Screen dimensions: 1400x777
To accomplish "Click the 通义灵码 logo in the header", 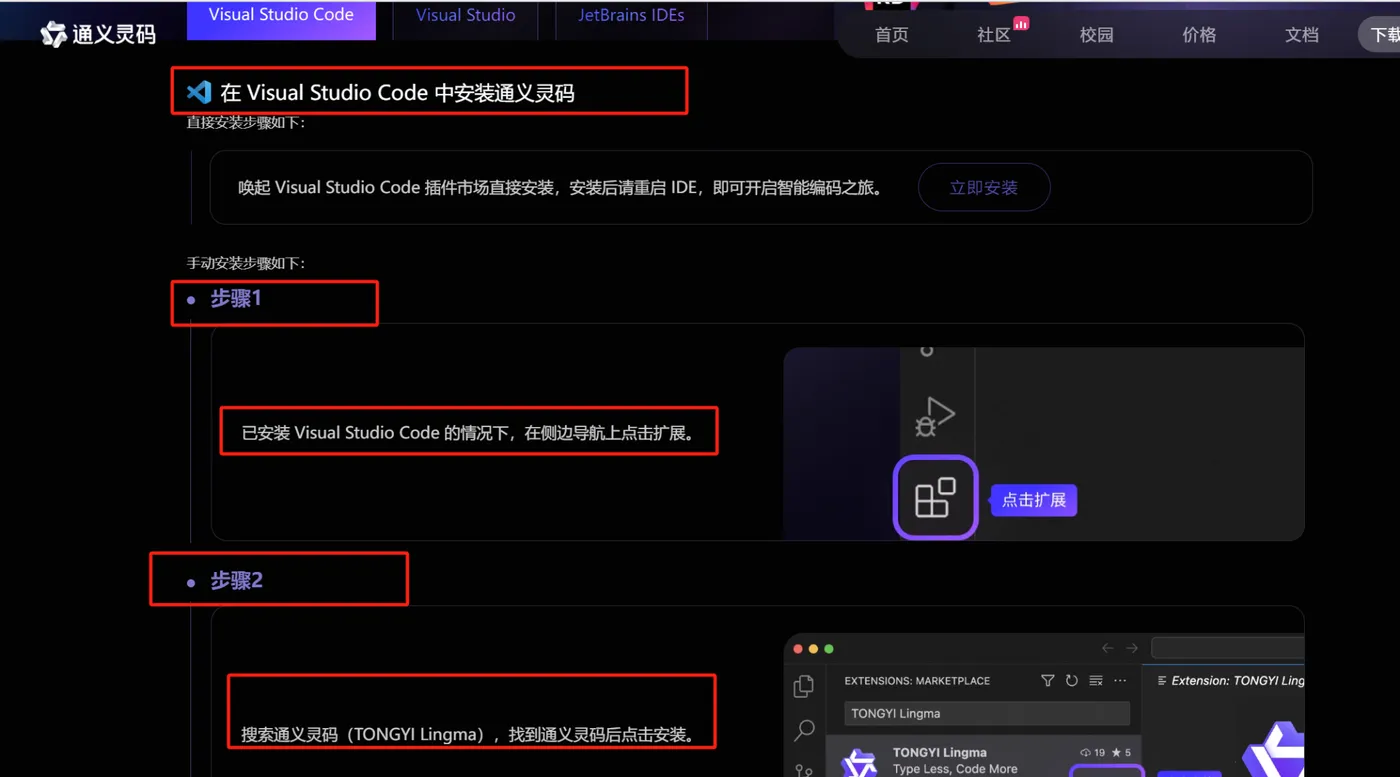I will pos(98,35).
